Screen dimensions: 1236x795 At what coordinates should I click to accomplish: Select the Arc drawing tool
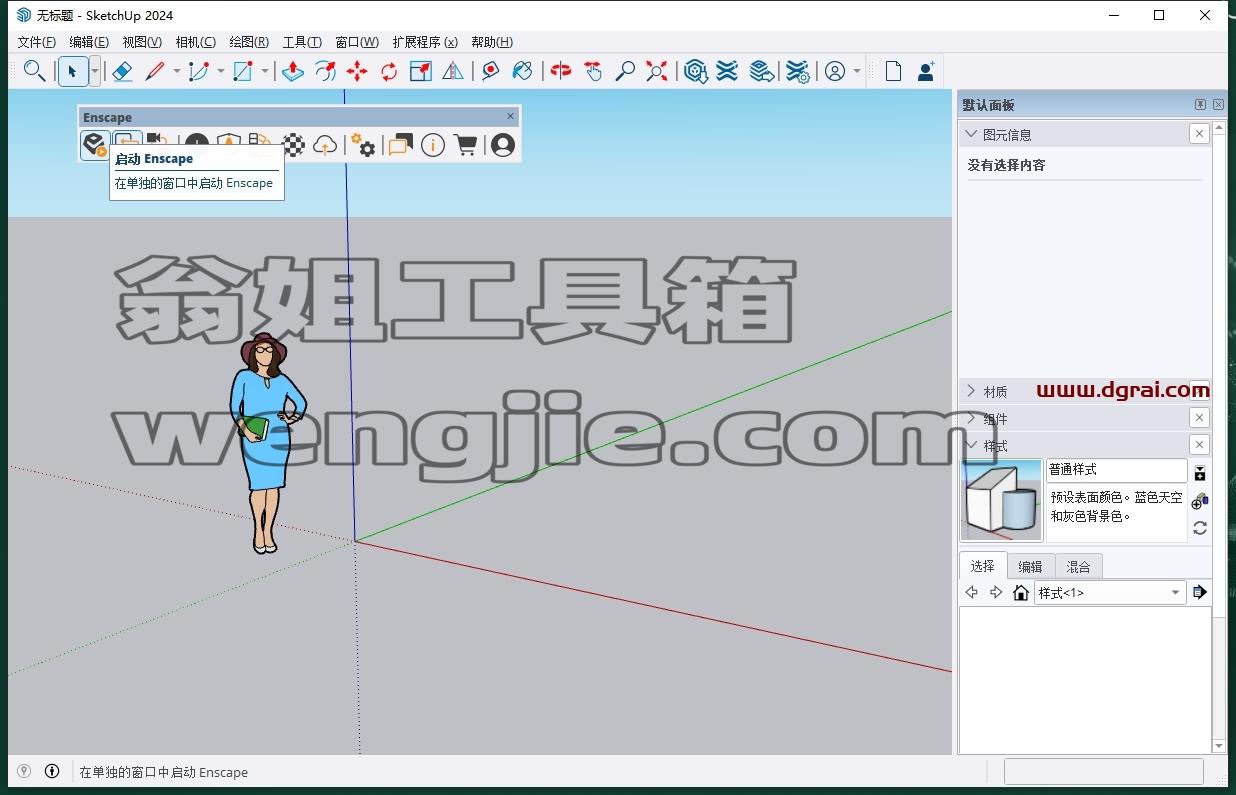coord(199,71)
